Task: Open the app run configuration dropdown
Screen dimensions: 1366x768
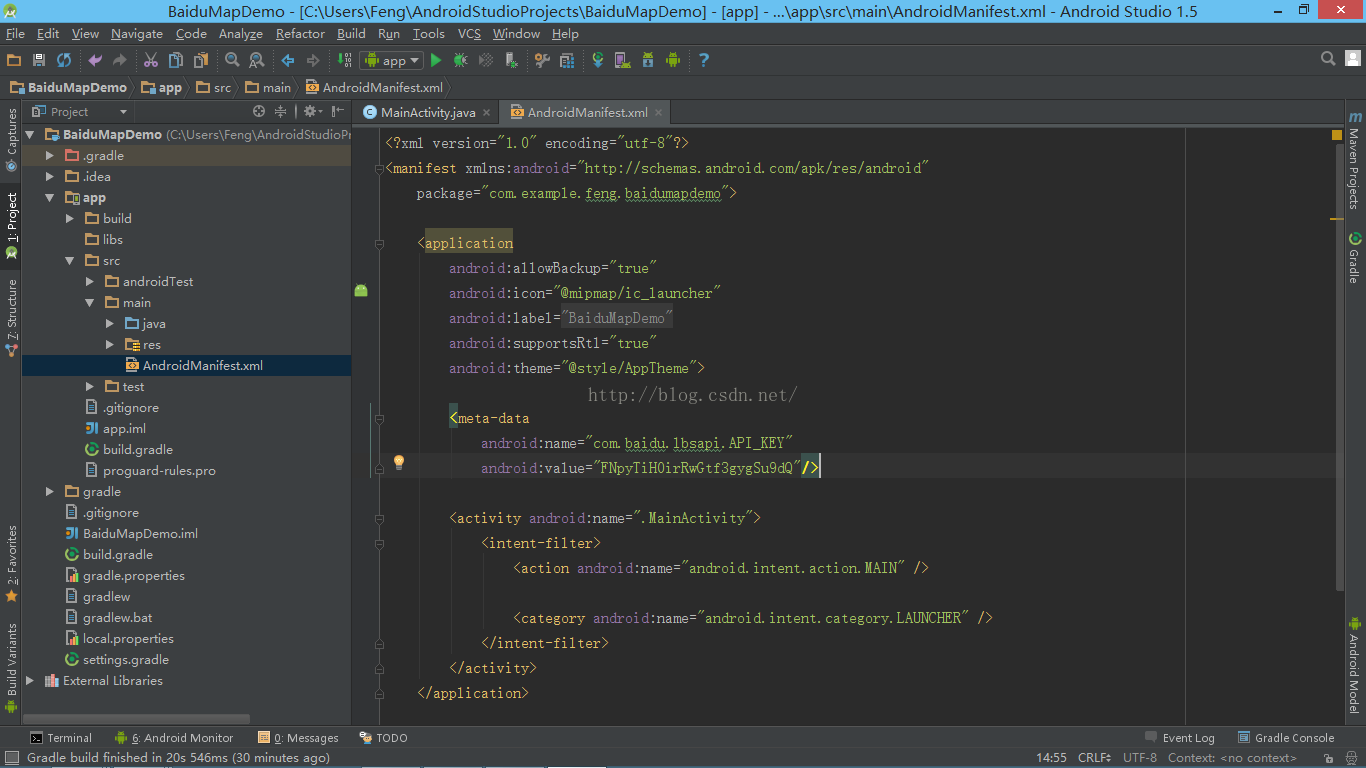Action: pyautogui.click(x=391, y=60)
